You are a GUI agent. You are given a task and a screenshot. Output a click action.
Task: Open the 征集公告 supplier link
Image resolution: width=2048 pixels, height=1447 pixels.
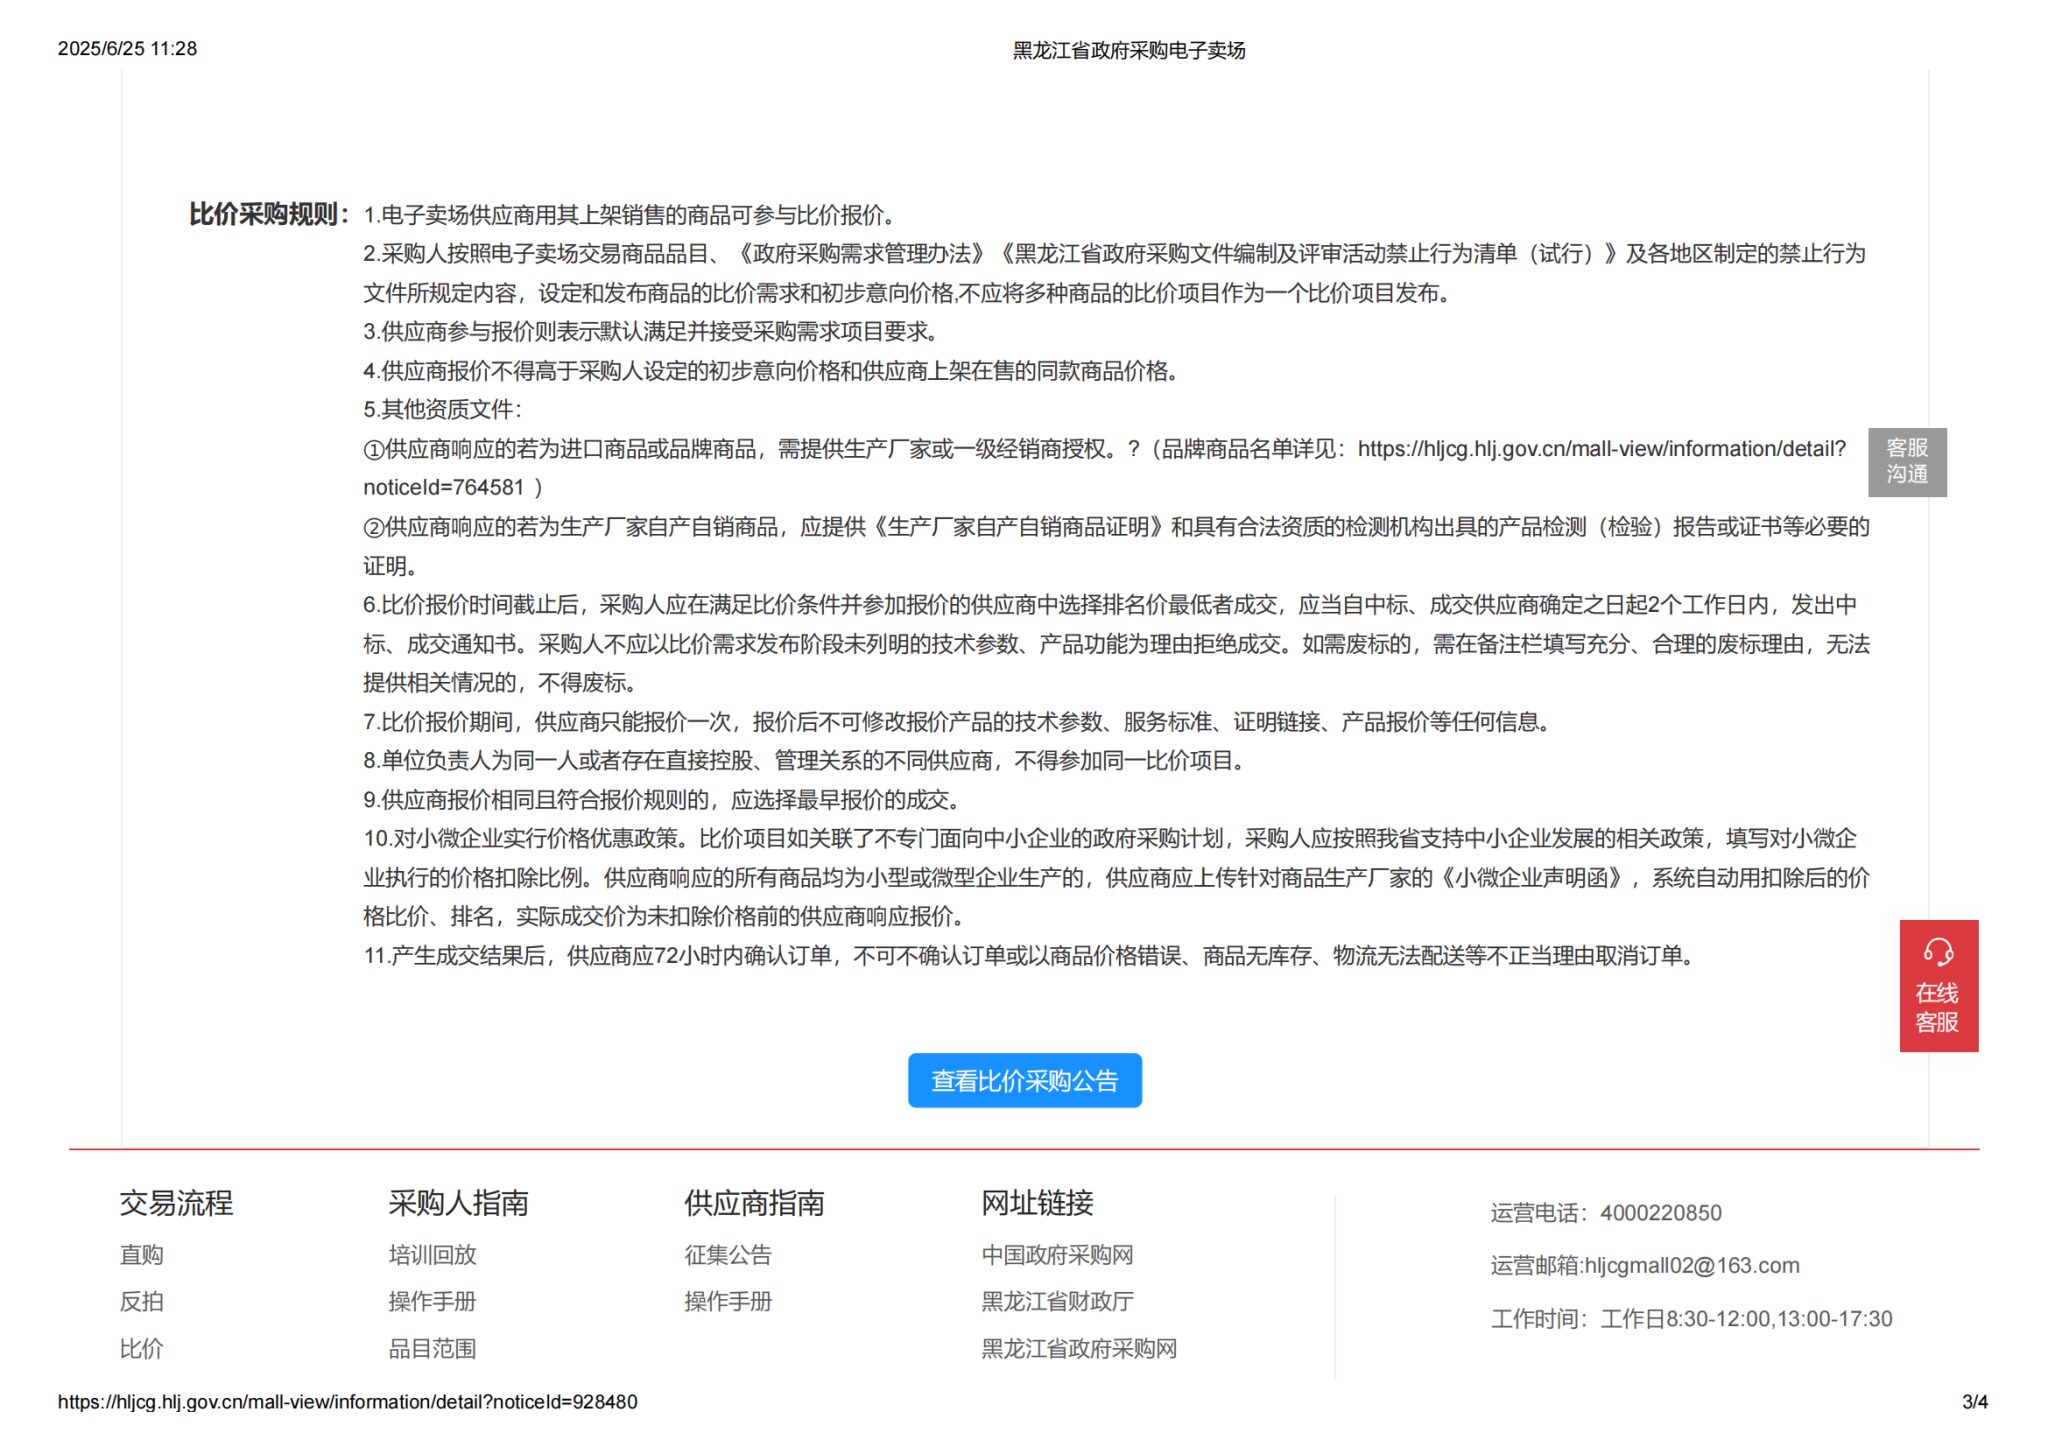[x=728, y=1254]
